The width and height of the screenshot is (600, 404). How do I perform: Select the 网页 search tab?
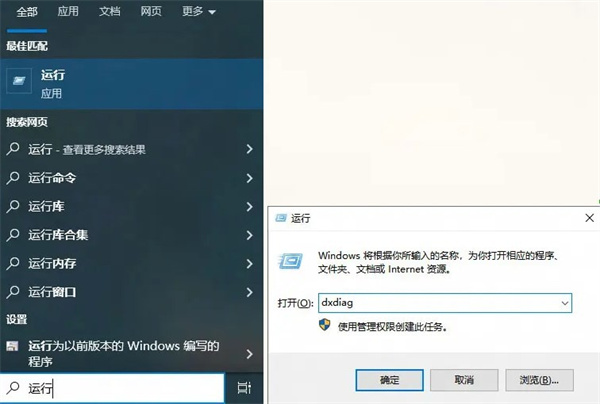point(152,12)
